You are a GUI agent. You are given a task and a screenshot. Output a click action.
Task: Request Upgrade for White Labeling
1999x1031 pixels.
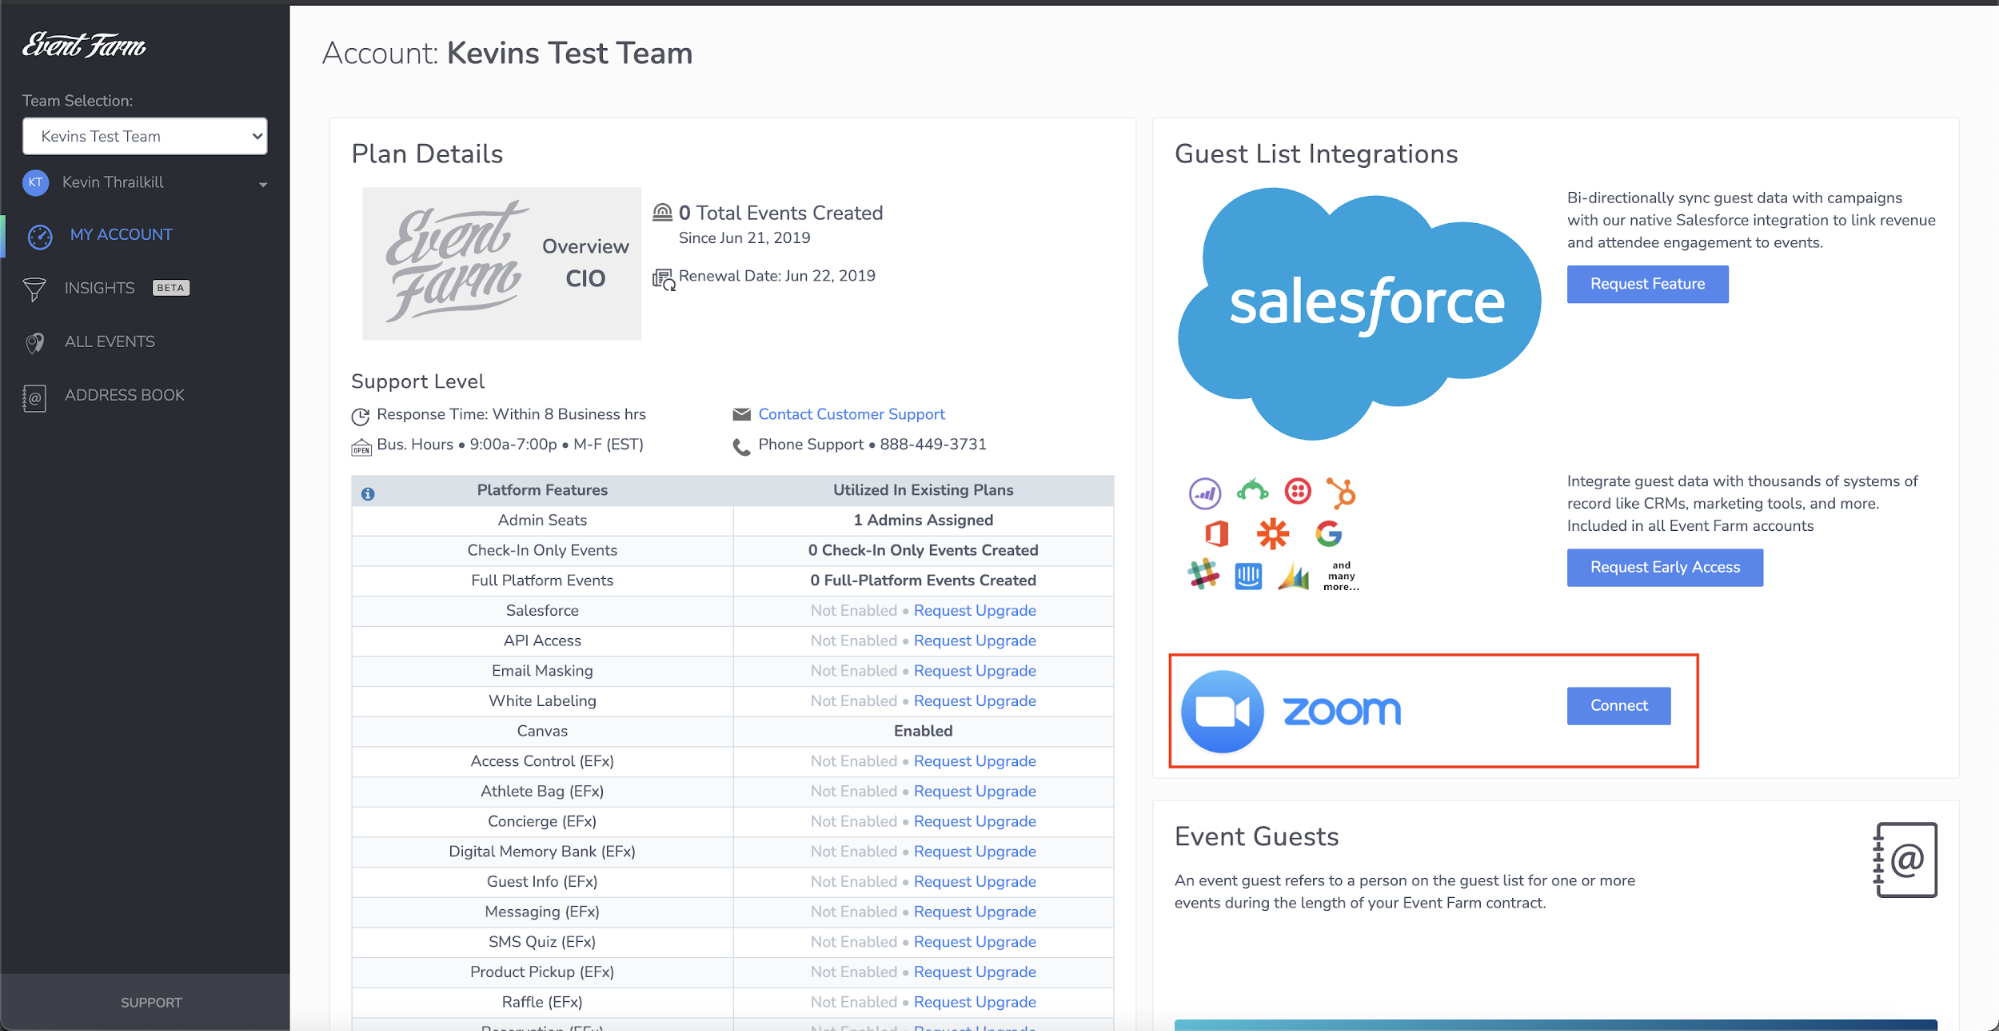(x=975, y=700)
